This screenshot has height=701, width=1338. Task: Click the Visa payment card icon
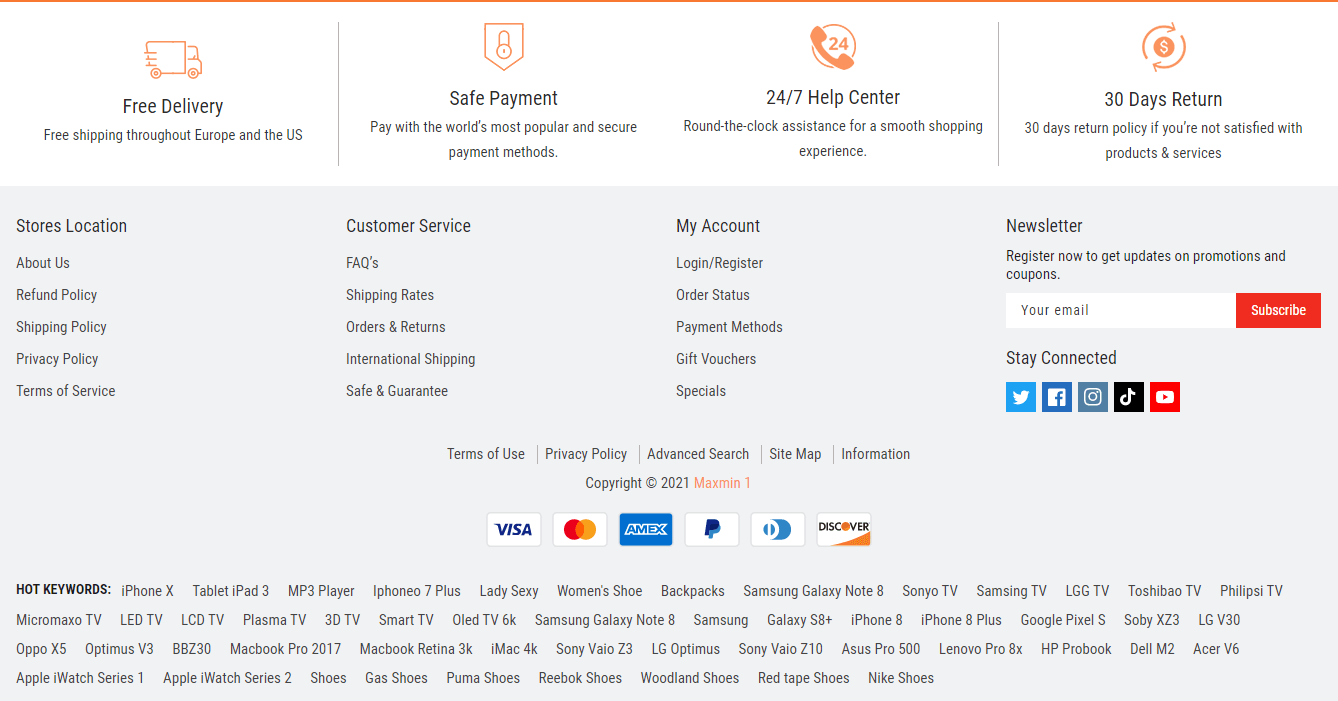514,529
